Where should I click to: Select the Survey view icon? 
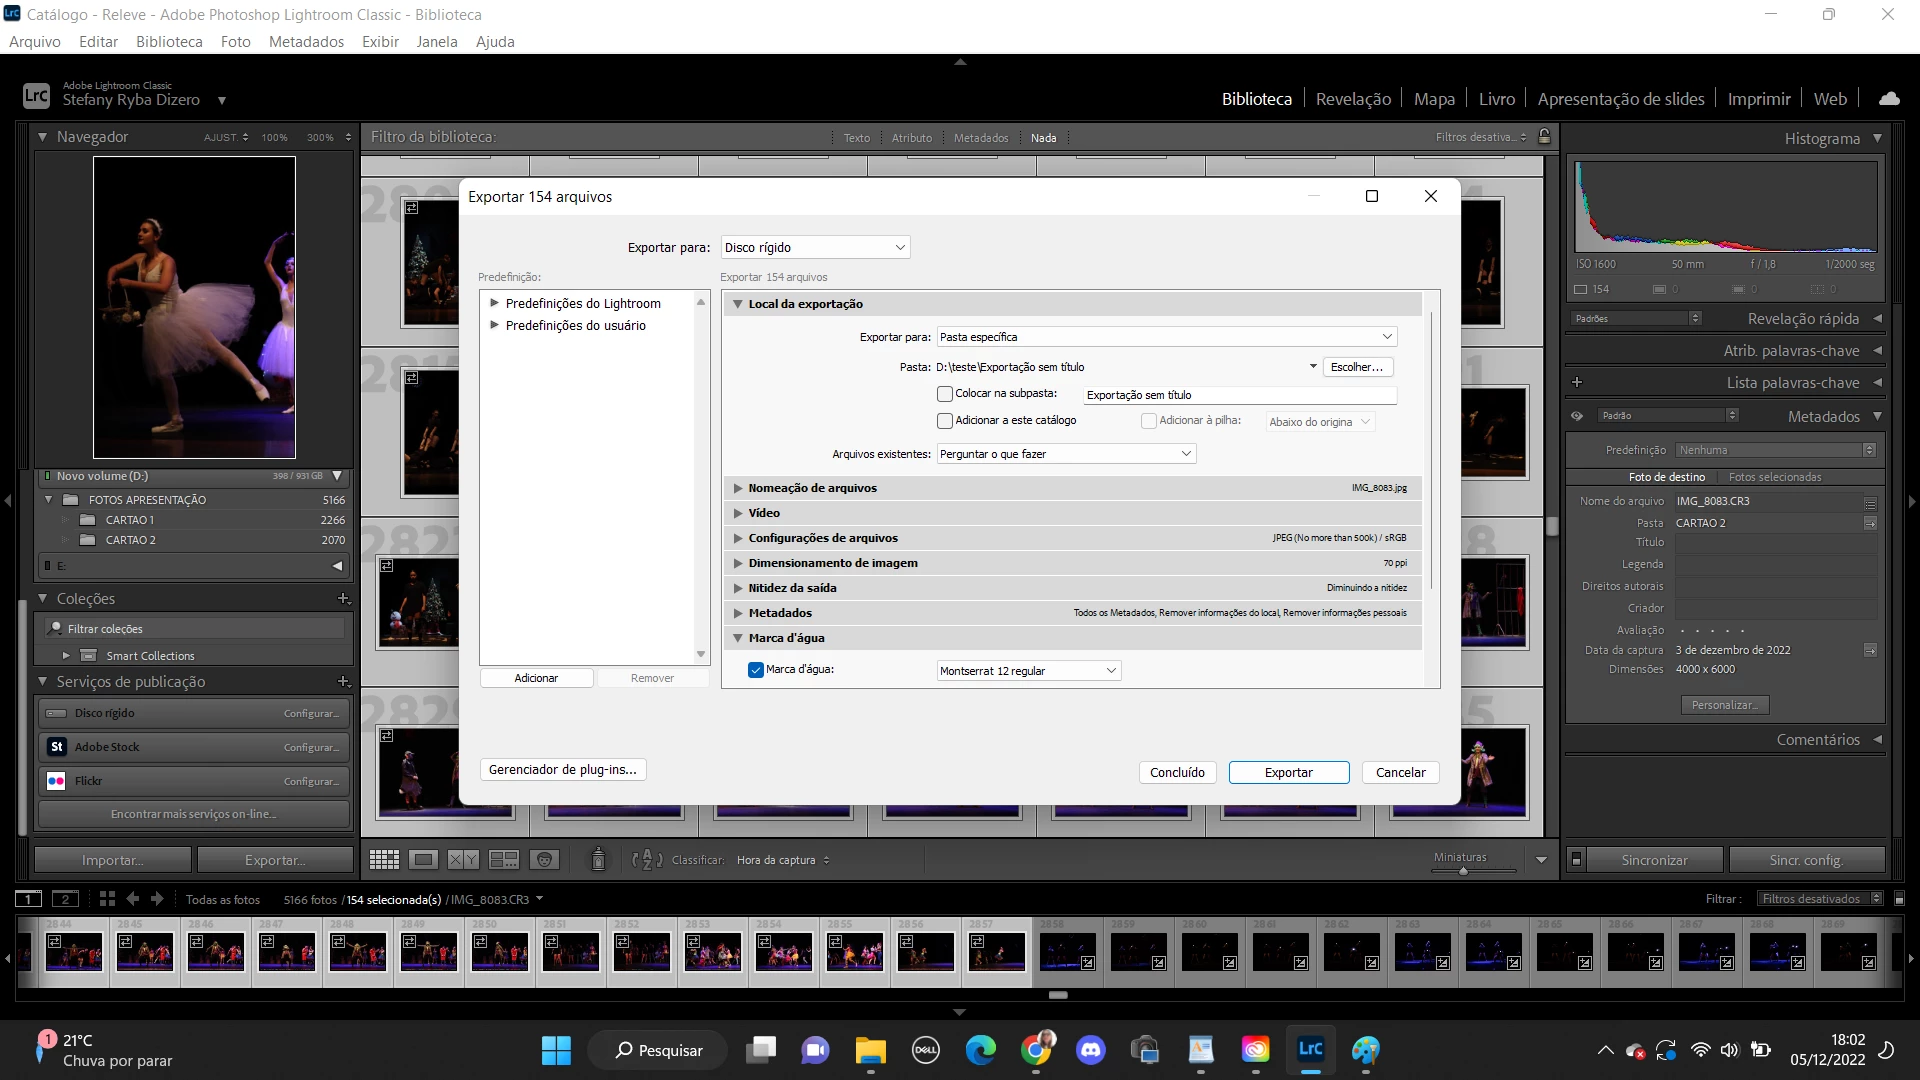[503, 860]
